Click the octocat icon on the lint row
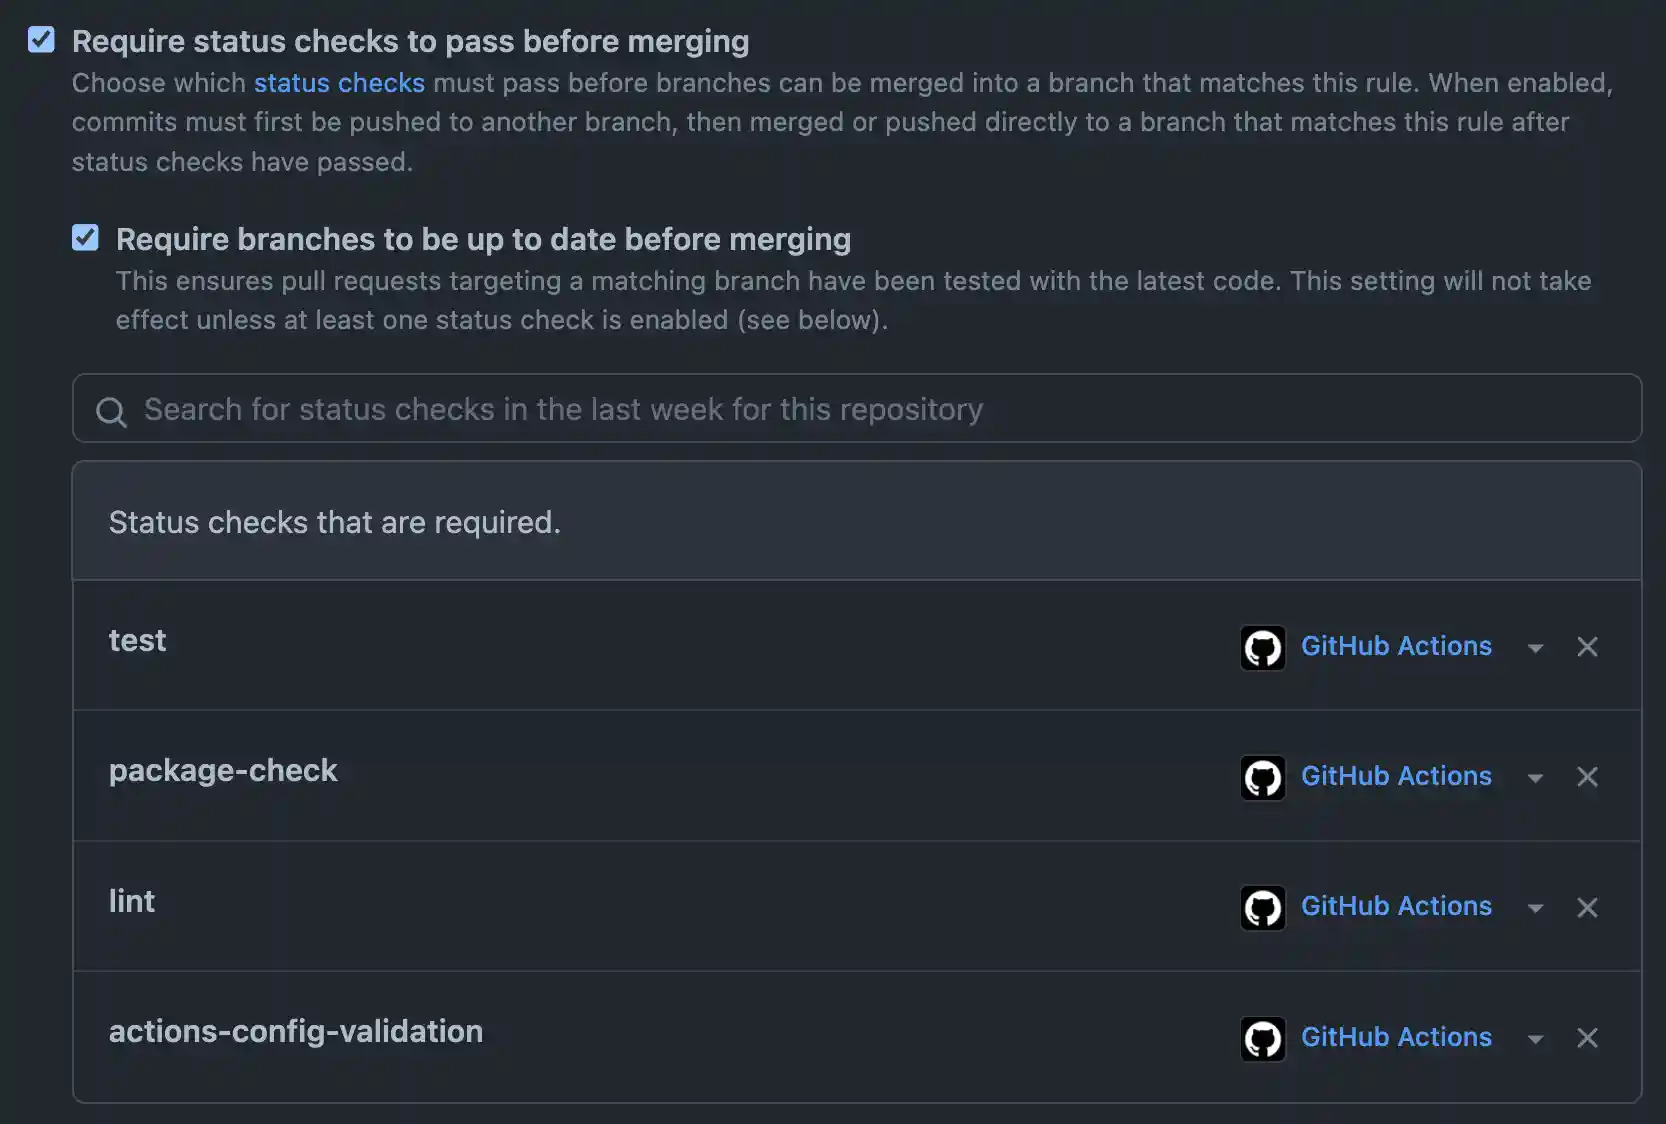Screen dimensions: 1666x1124 [x=1263, y=908]
